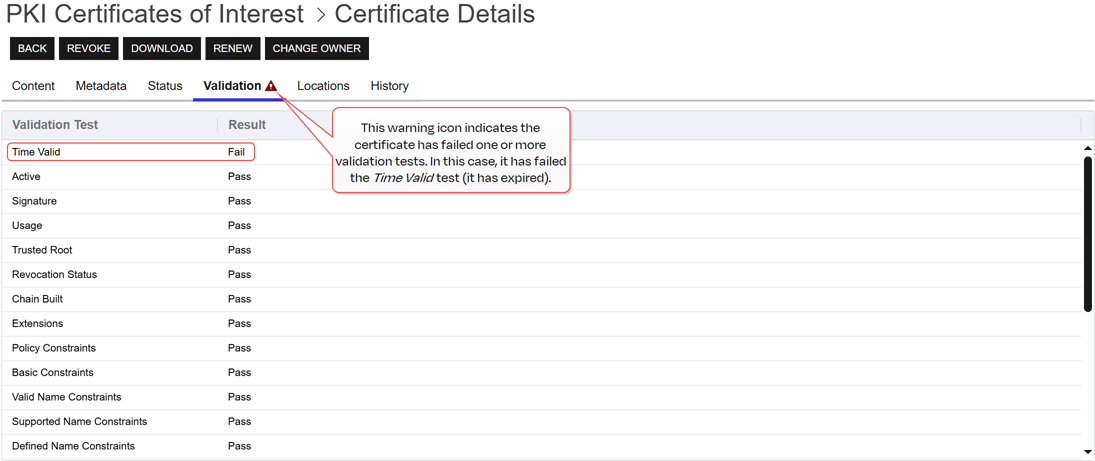The width and height of the screenshot is (1095, 461).
Task: Switch to the Content tab
Action: (33, 86)
